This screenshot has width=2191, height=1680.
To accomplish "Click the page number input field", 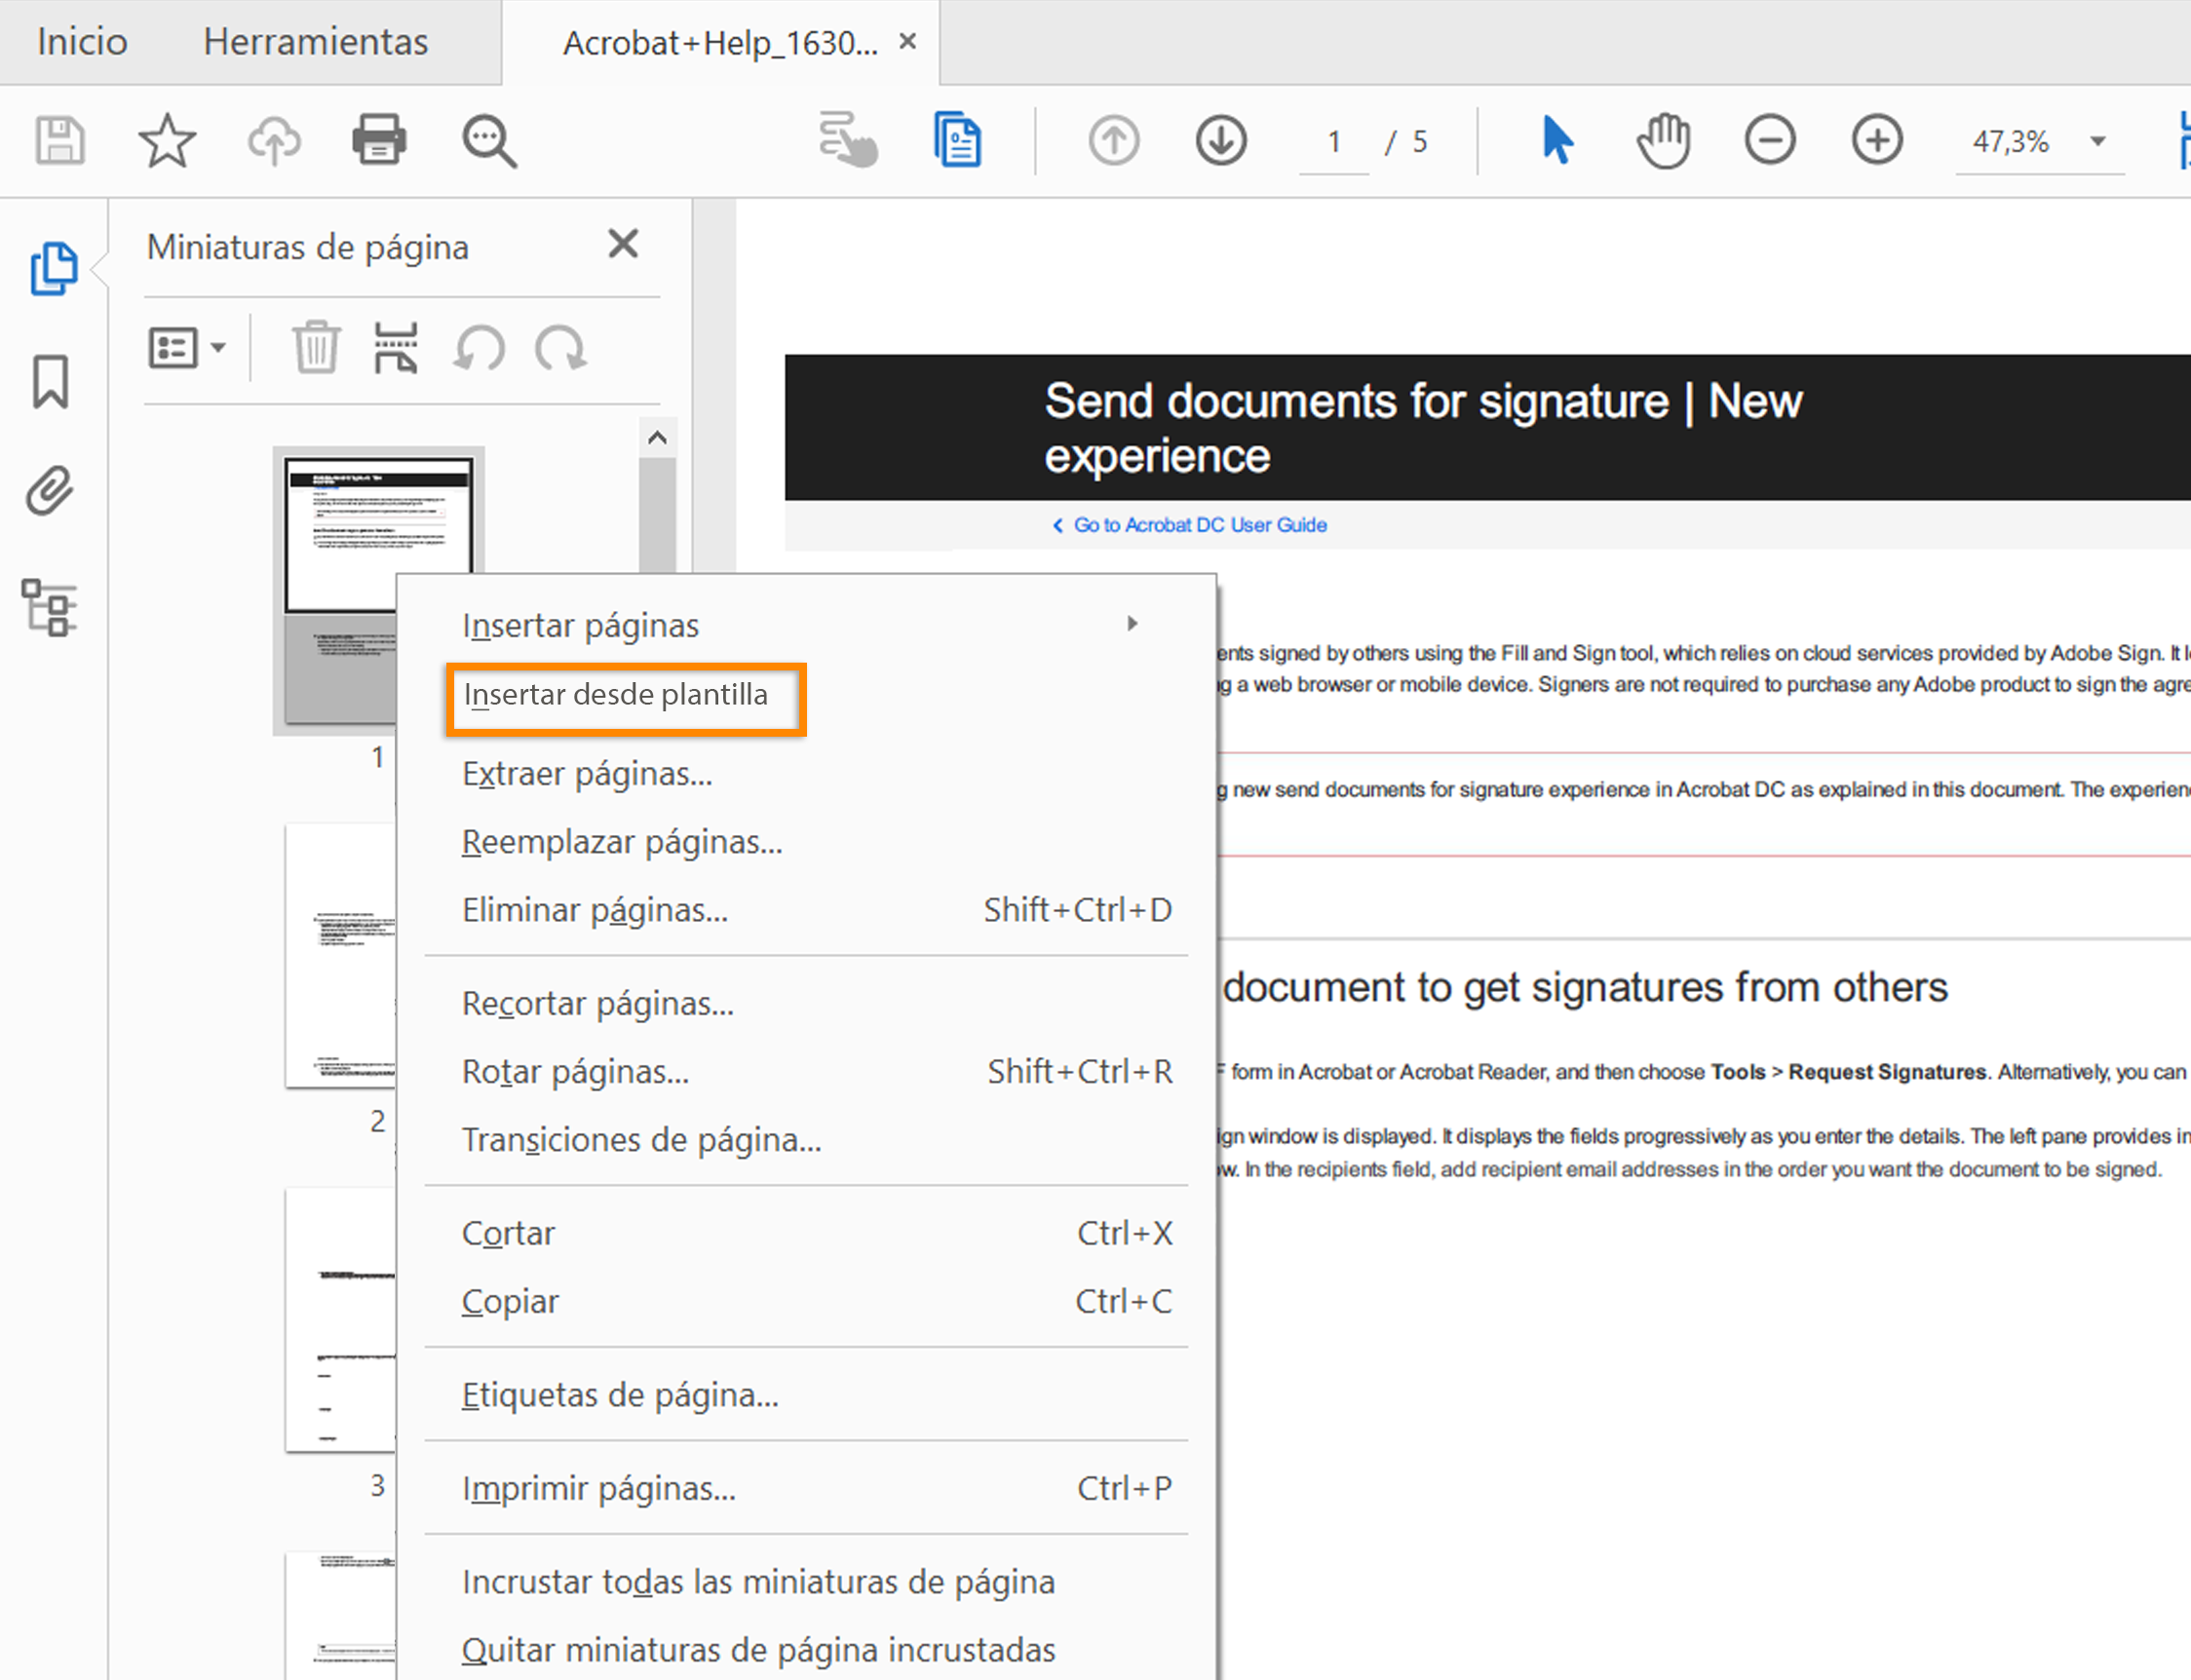I will click(x=1333, y=142).
